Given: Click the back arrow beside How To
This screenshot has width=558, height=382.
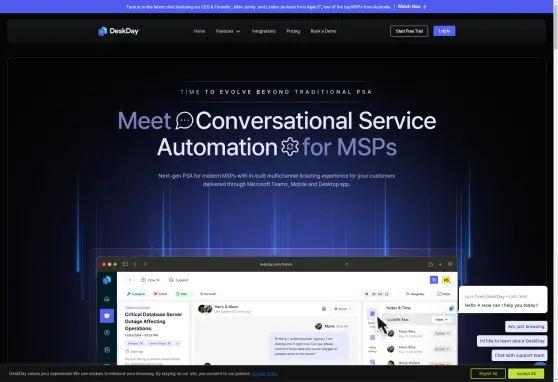Looking at the screenshot, I should point(130,280).
